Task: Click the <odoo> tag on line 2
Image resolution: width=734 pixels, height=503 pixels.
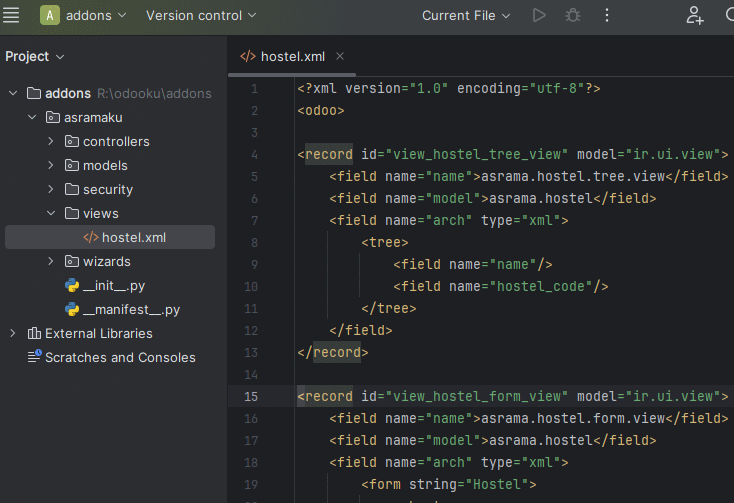Action: pyautogui.click(x=321, y=110)
